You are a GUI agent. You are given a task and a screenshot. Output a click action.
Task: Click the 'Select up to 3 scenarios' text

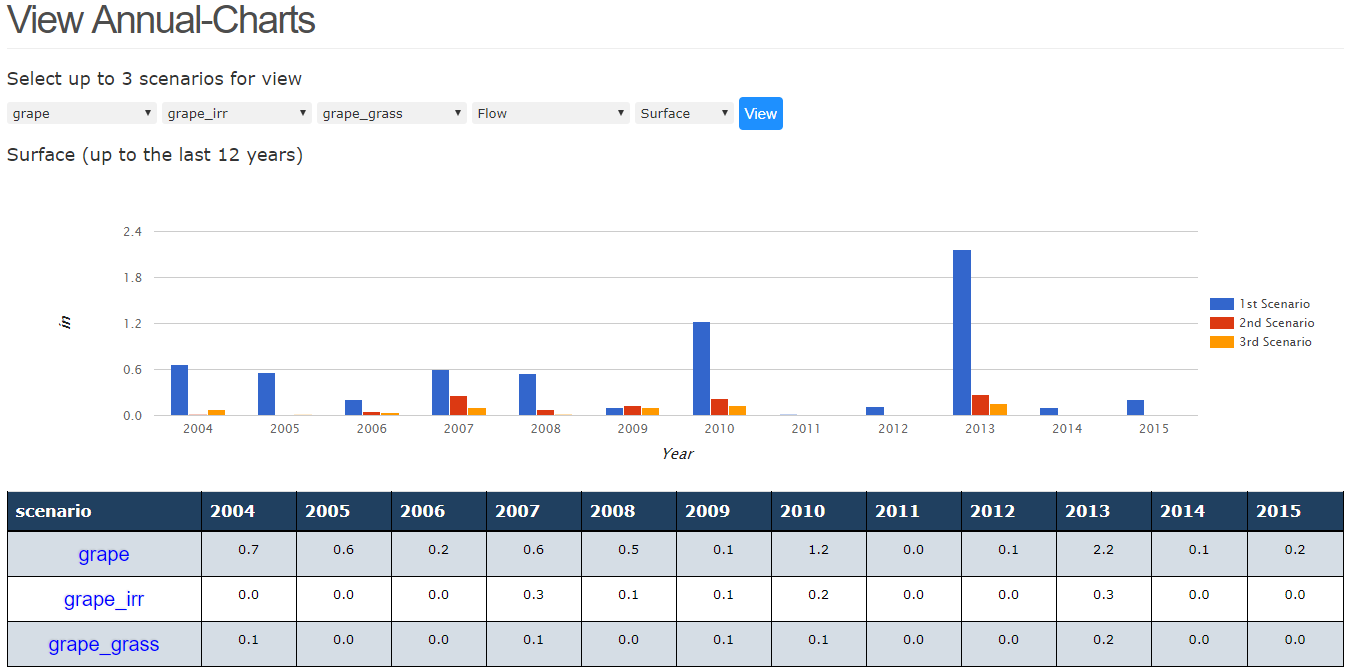[x=155, y=79]
